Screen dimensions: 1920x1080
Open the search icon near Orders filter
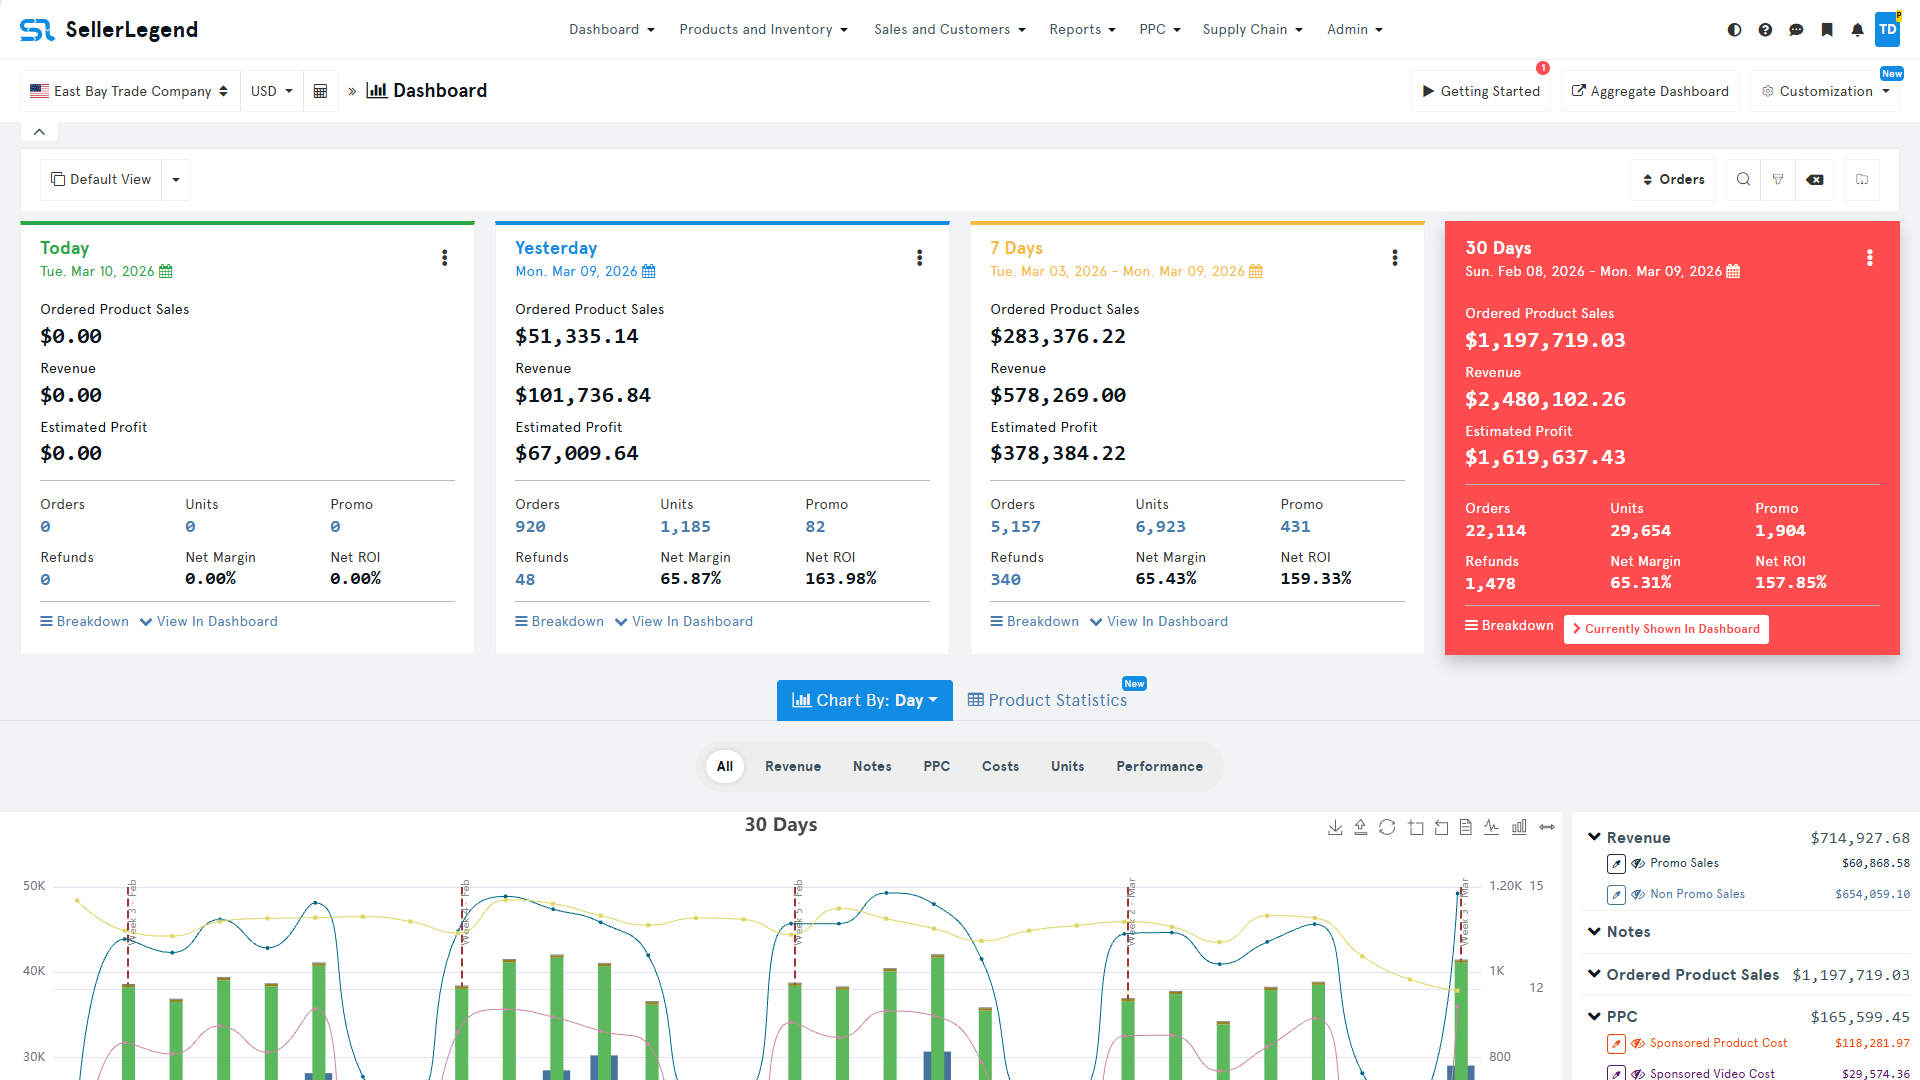click(x=1743, y=180)
